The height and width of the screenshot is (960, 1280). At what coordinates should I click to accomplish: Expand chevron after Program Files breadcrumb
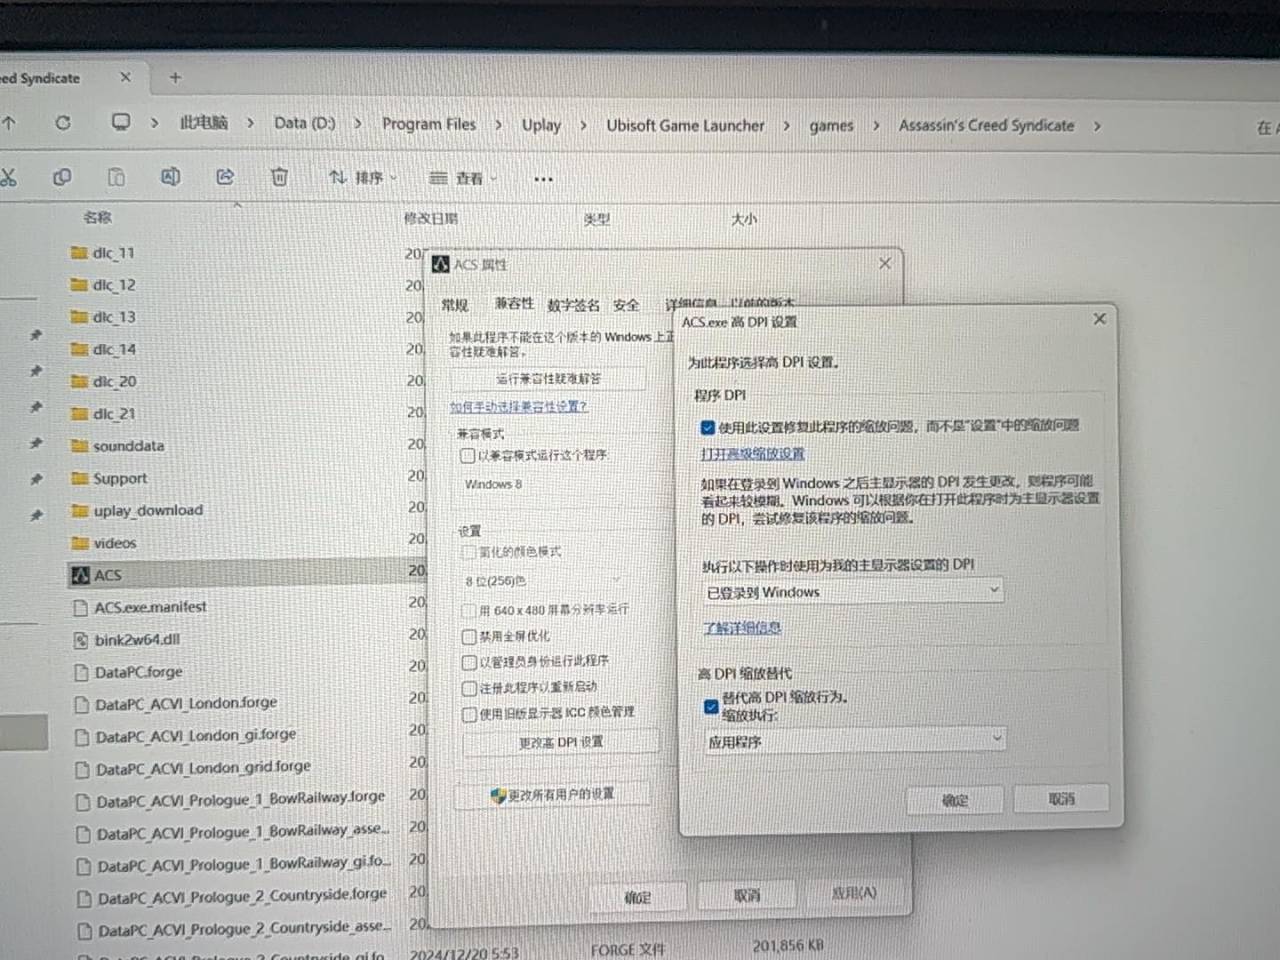[498, 125]
